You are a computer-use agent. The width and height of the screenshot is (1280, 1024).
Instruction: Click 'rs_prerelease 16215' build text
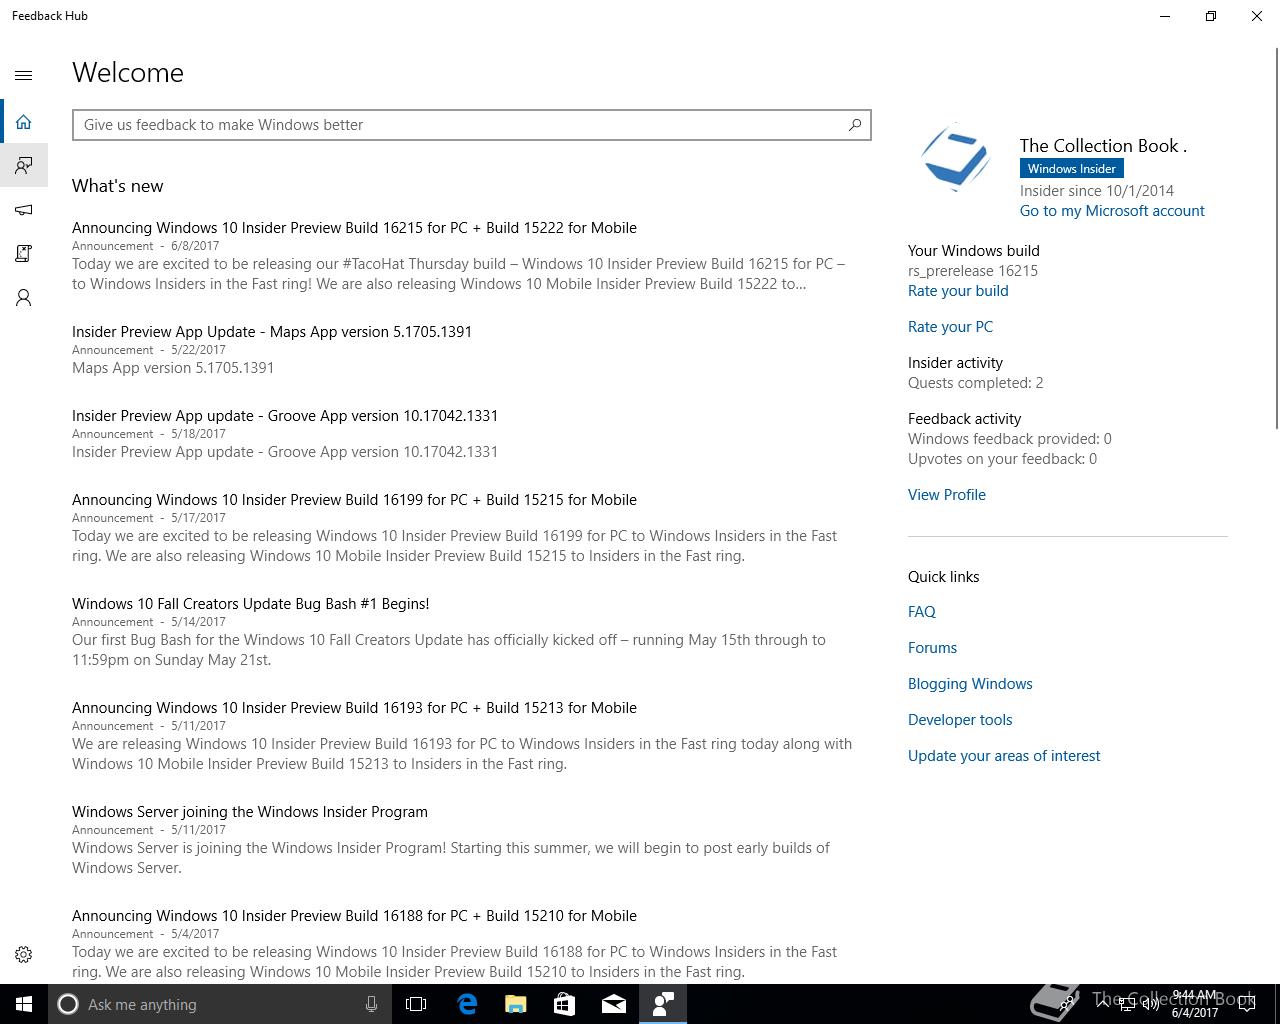point(973,271)
